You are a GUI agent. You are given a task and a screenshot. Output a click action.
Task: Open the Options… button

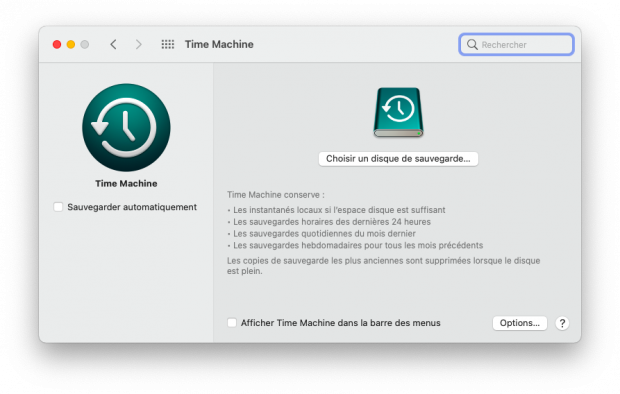[x=520, y=323]
